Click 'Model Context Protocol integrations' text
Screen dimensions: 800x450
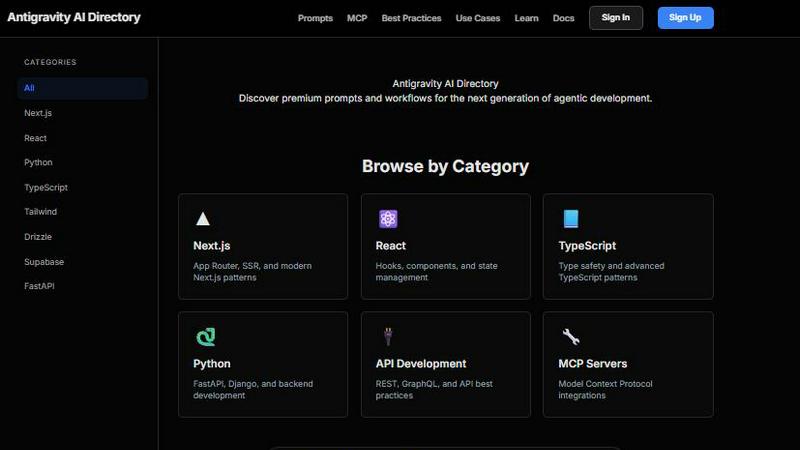[x=605, y=389]
